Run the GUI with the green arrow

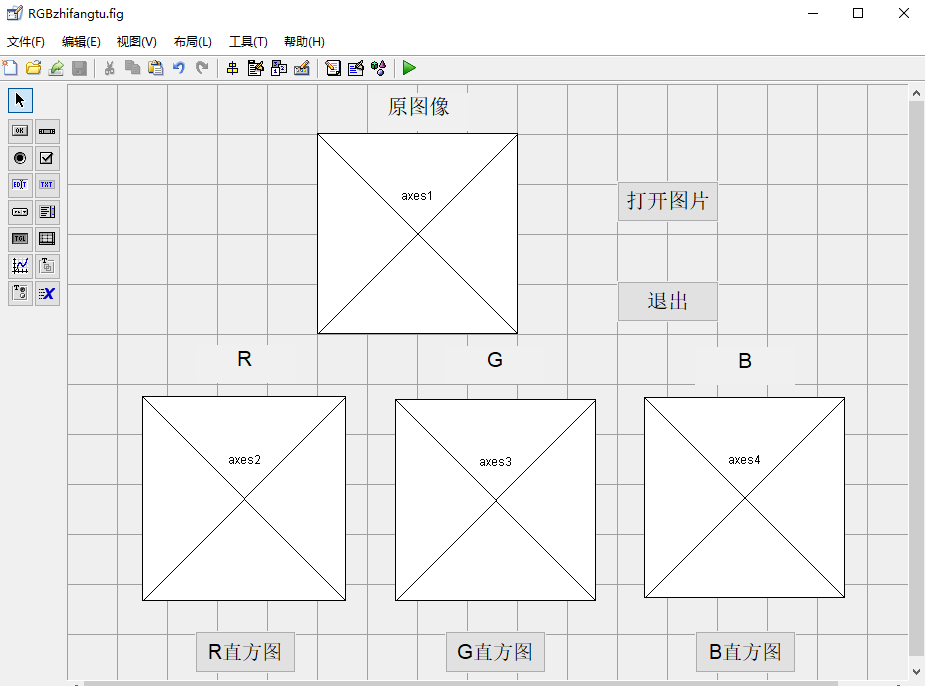coord(409,68)
